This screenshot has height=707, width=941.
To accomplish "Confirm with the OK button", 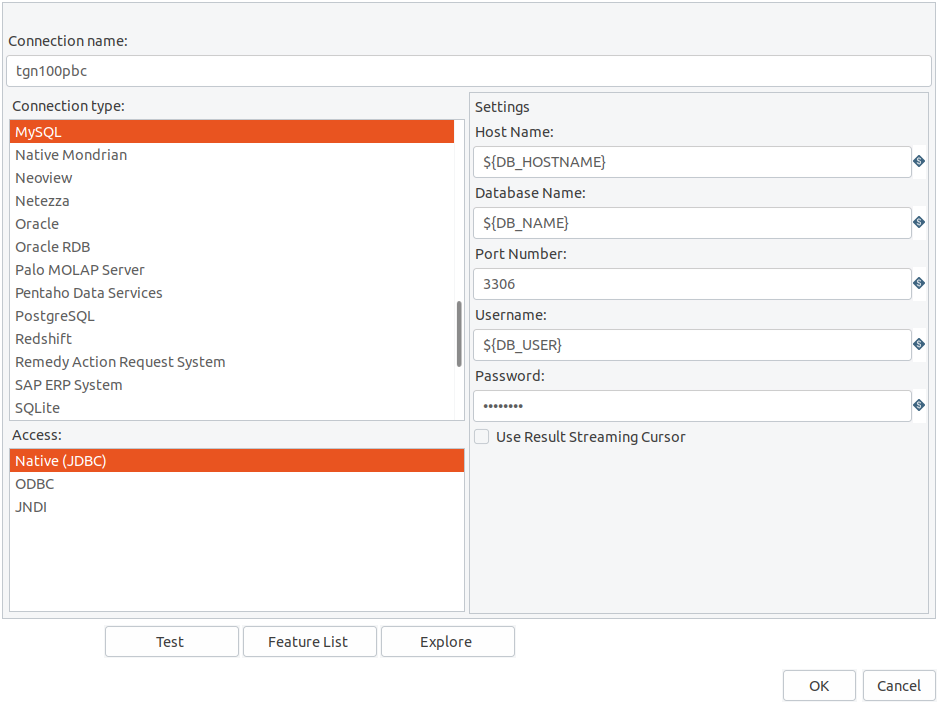I will (819, 685).
